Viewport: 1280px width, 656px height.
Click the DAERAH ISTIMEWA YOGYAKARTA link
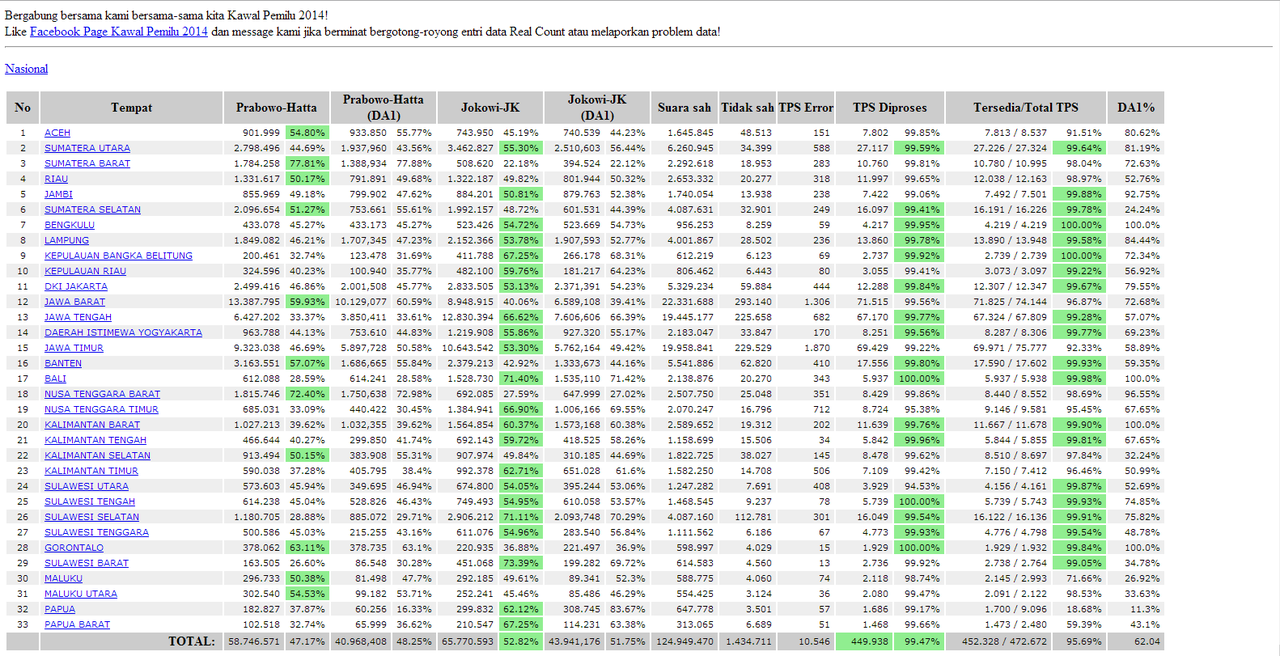coord(123,333)
